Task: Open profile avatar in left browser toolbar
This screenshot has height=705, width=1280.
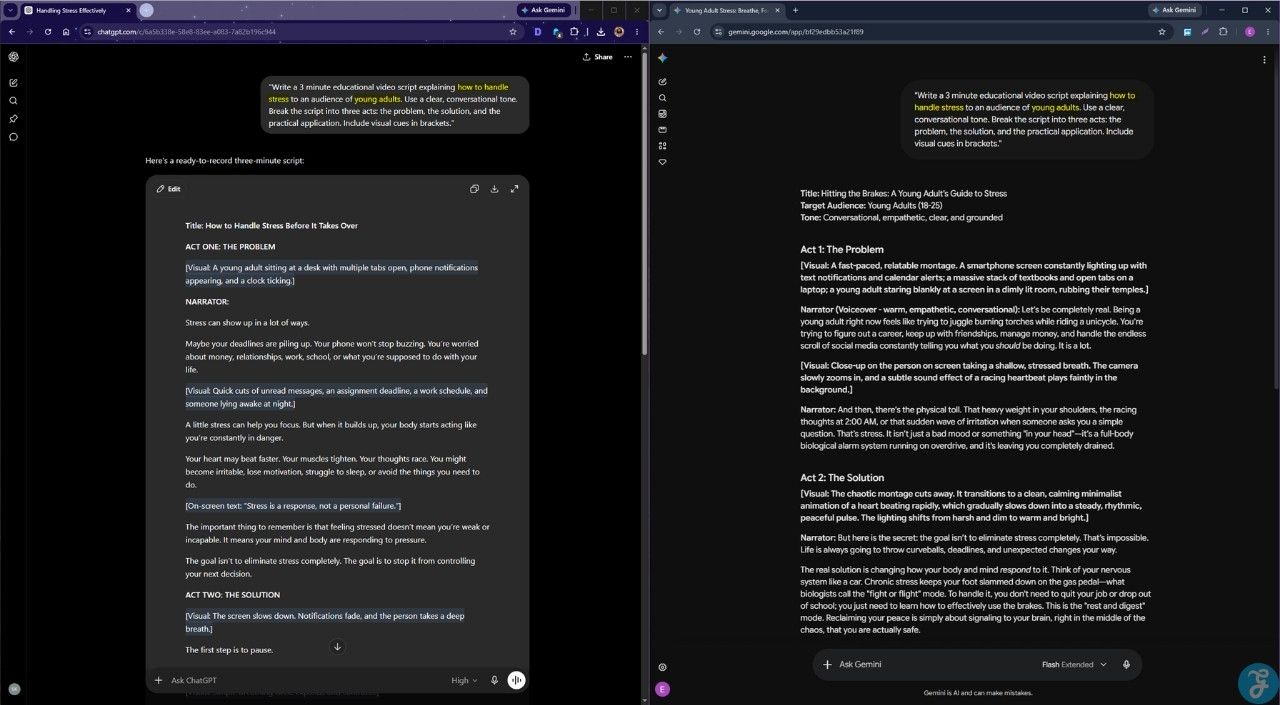Action: [x=619, y=32]
